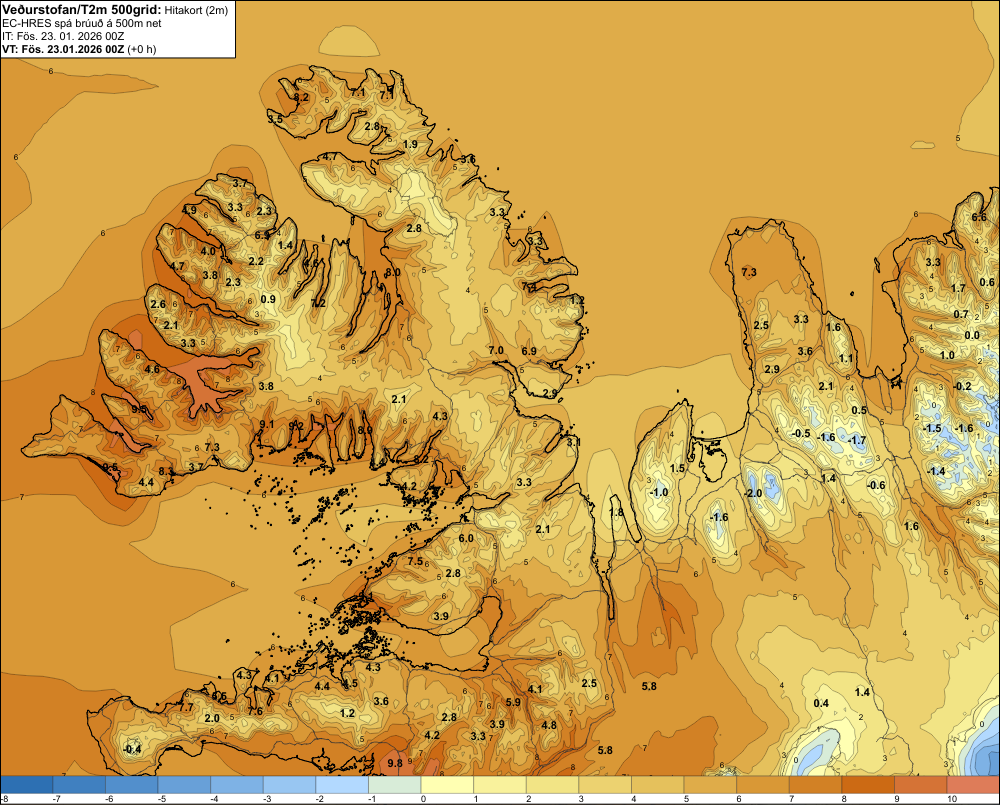Select the '1.9' temperature value

pos(410,144)
